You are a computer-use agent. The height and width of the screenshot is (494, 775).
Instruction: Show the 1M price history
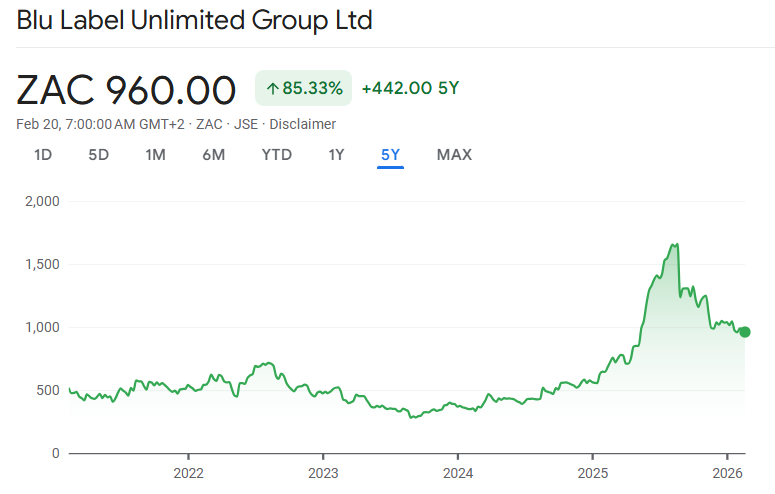[x=155, y=155]
